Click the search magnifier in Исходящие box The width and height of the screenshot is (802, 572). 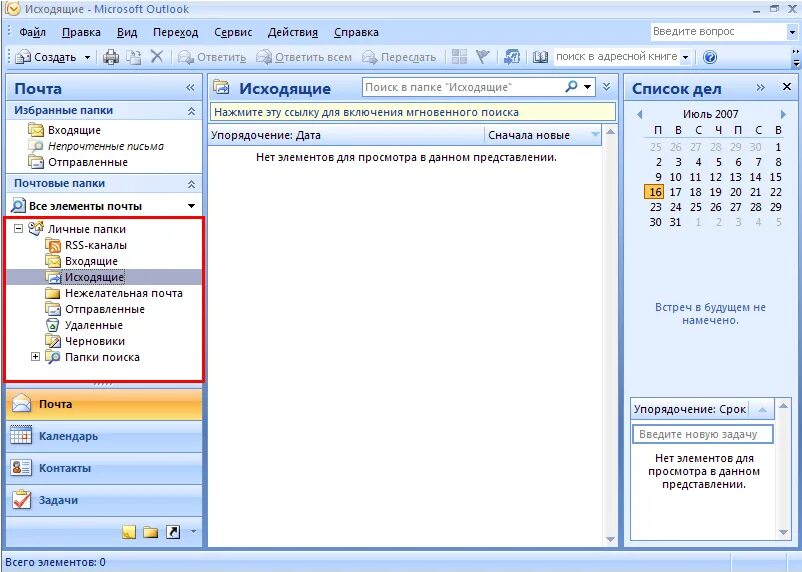(571, 86)
